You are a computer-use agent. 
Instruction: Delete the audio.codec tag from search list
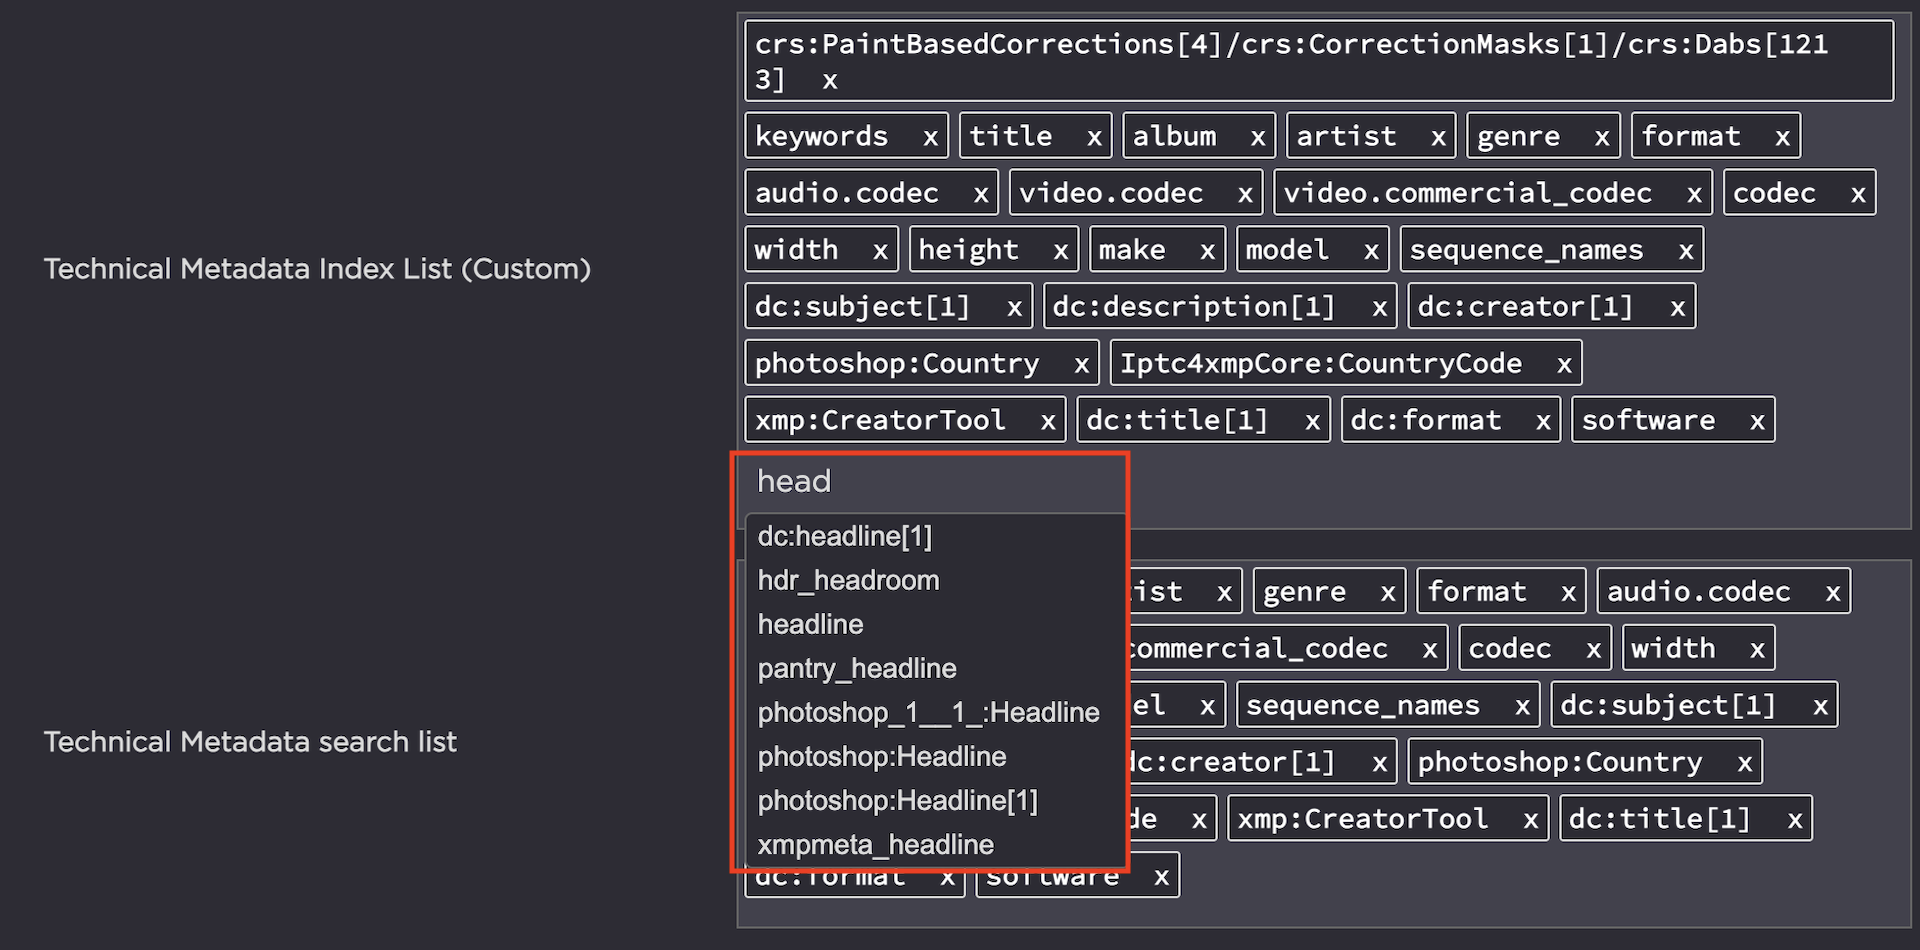(x=1832, y=594)
